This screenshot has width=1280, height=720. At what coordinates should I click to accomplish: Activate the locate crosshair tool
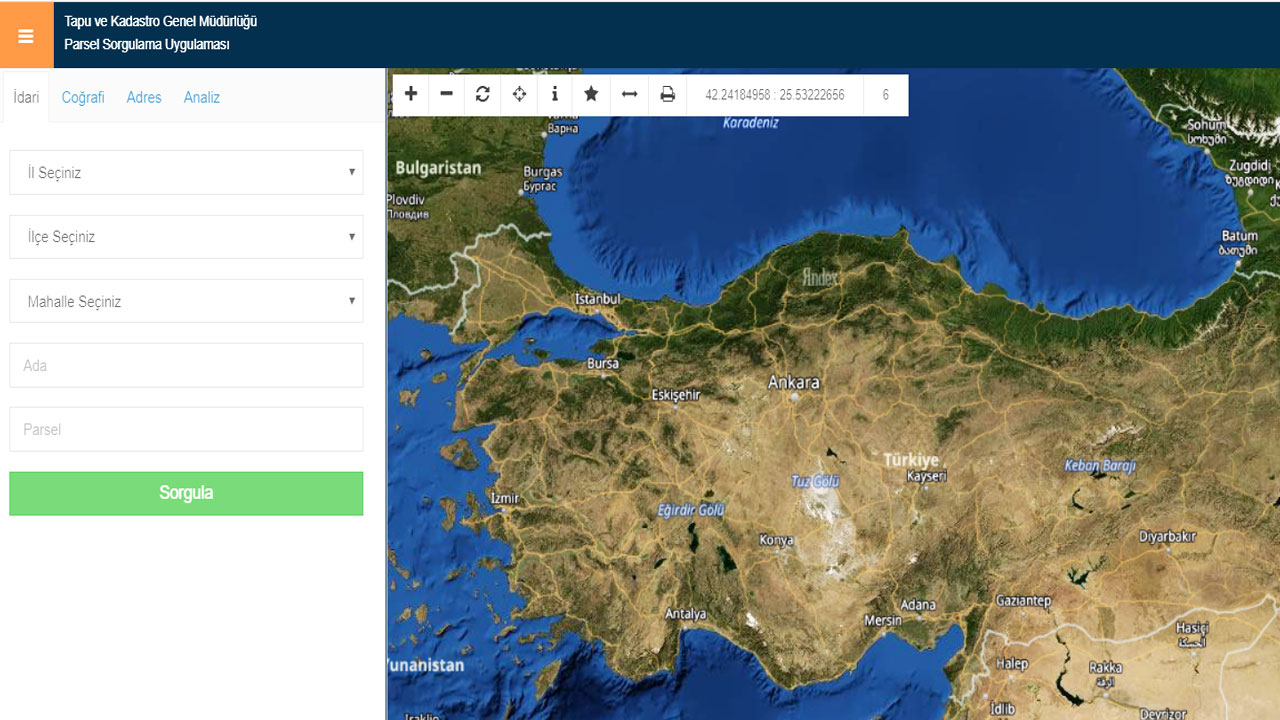(519, 94)
